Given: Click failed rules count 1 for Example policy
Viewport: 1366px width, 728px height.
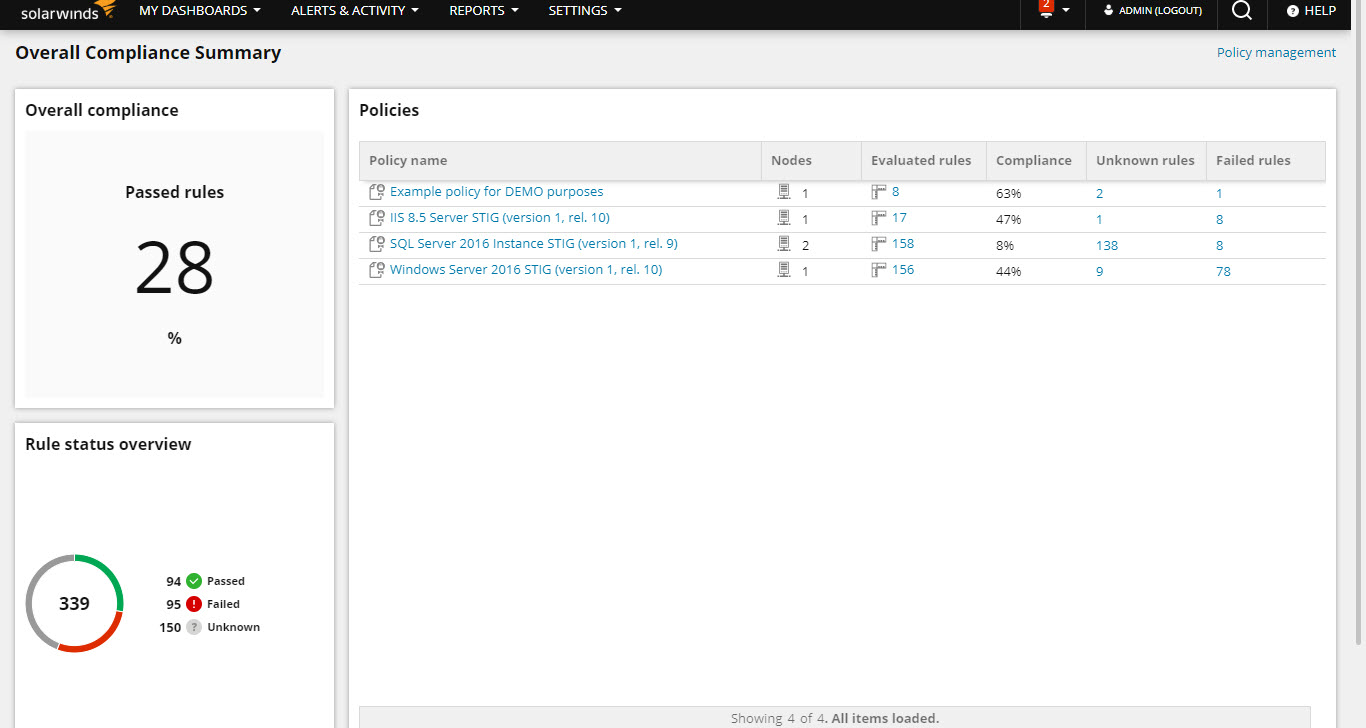Looking at the screenshot, I should (1220, 194).
